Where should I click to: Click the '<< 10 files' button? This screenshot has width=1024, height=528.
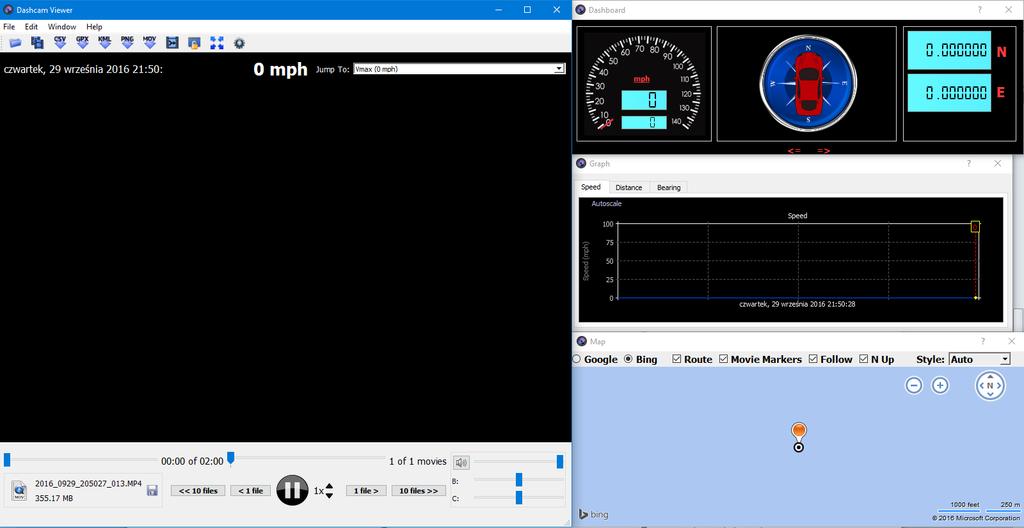click(x=199, y=491)
